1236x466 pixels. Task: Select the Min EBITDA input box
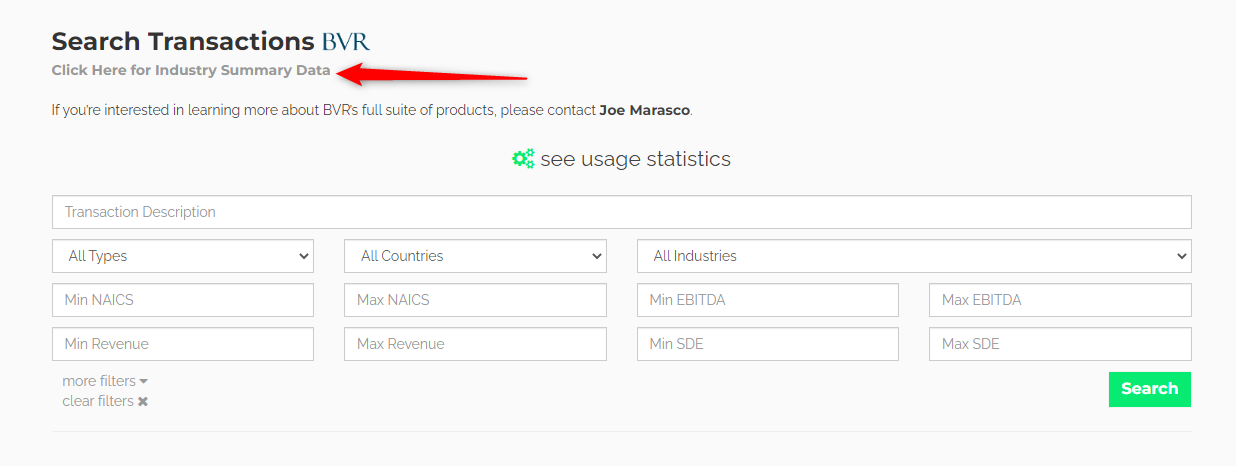point(767,300)
